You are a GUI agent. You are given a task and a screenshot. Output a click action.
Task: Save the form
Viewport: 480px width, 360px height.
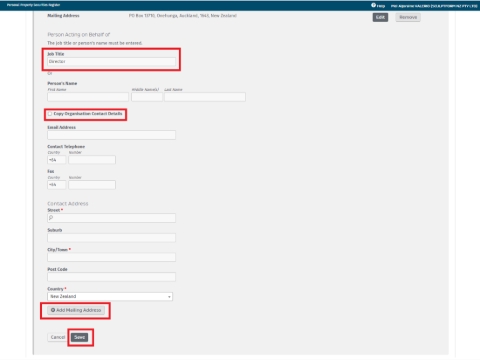click(x=79, y=337)
